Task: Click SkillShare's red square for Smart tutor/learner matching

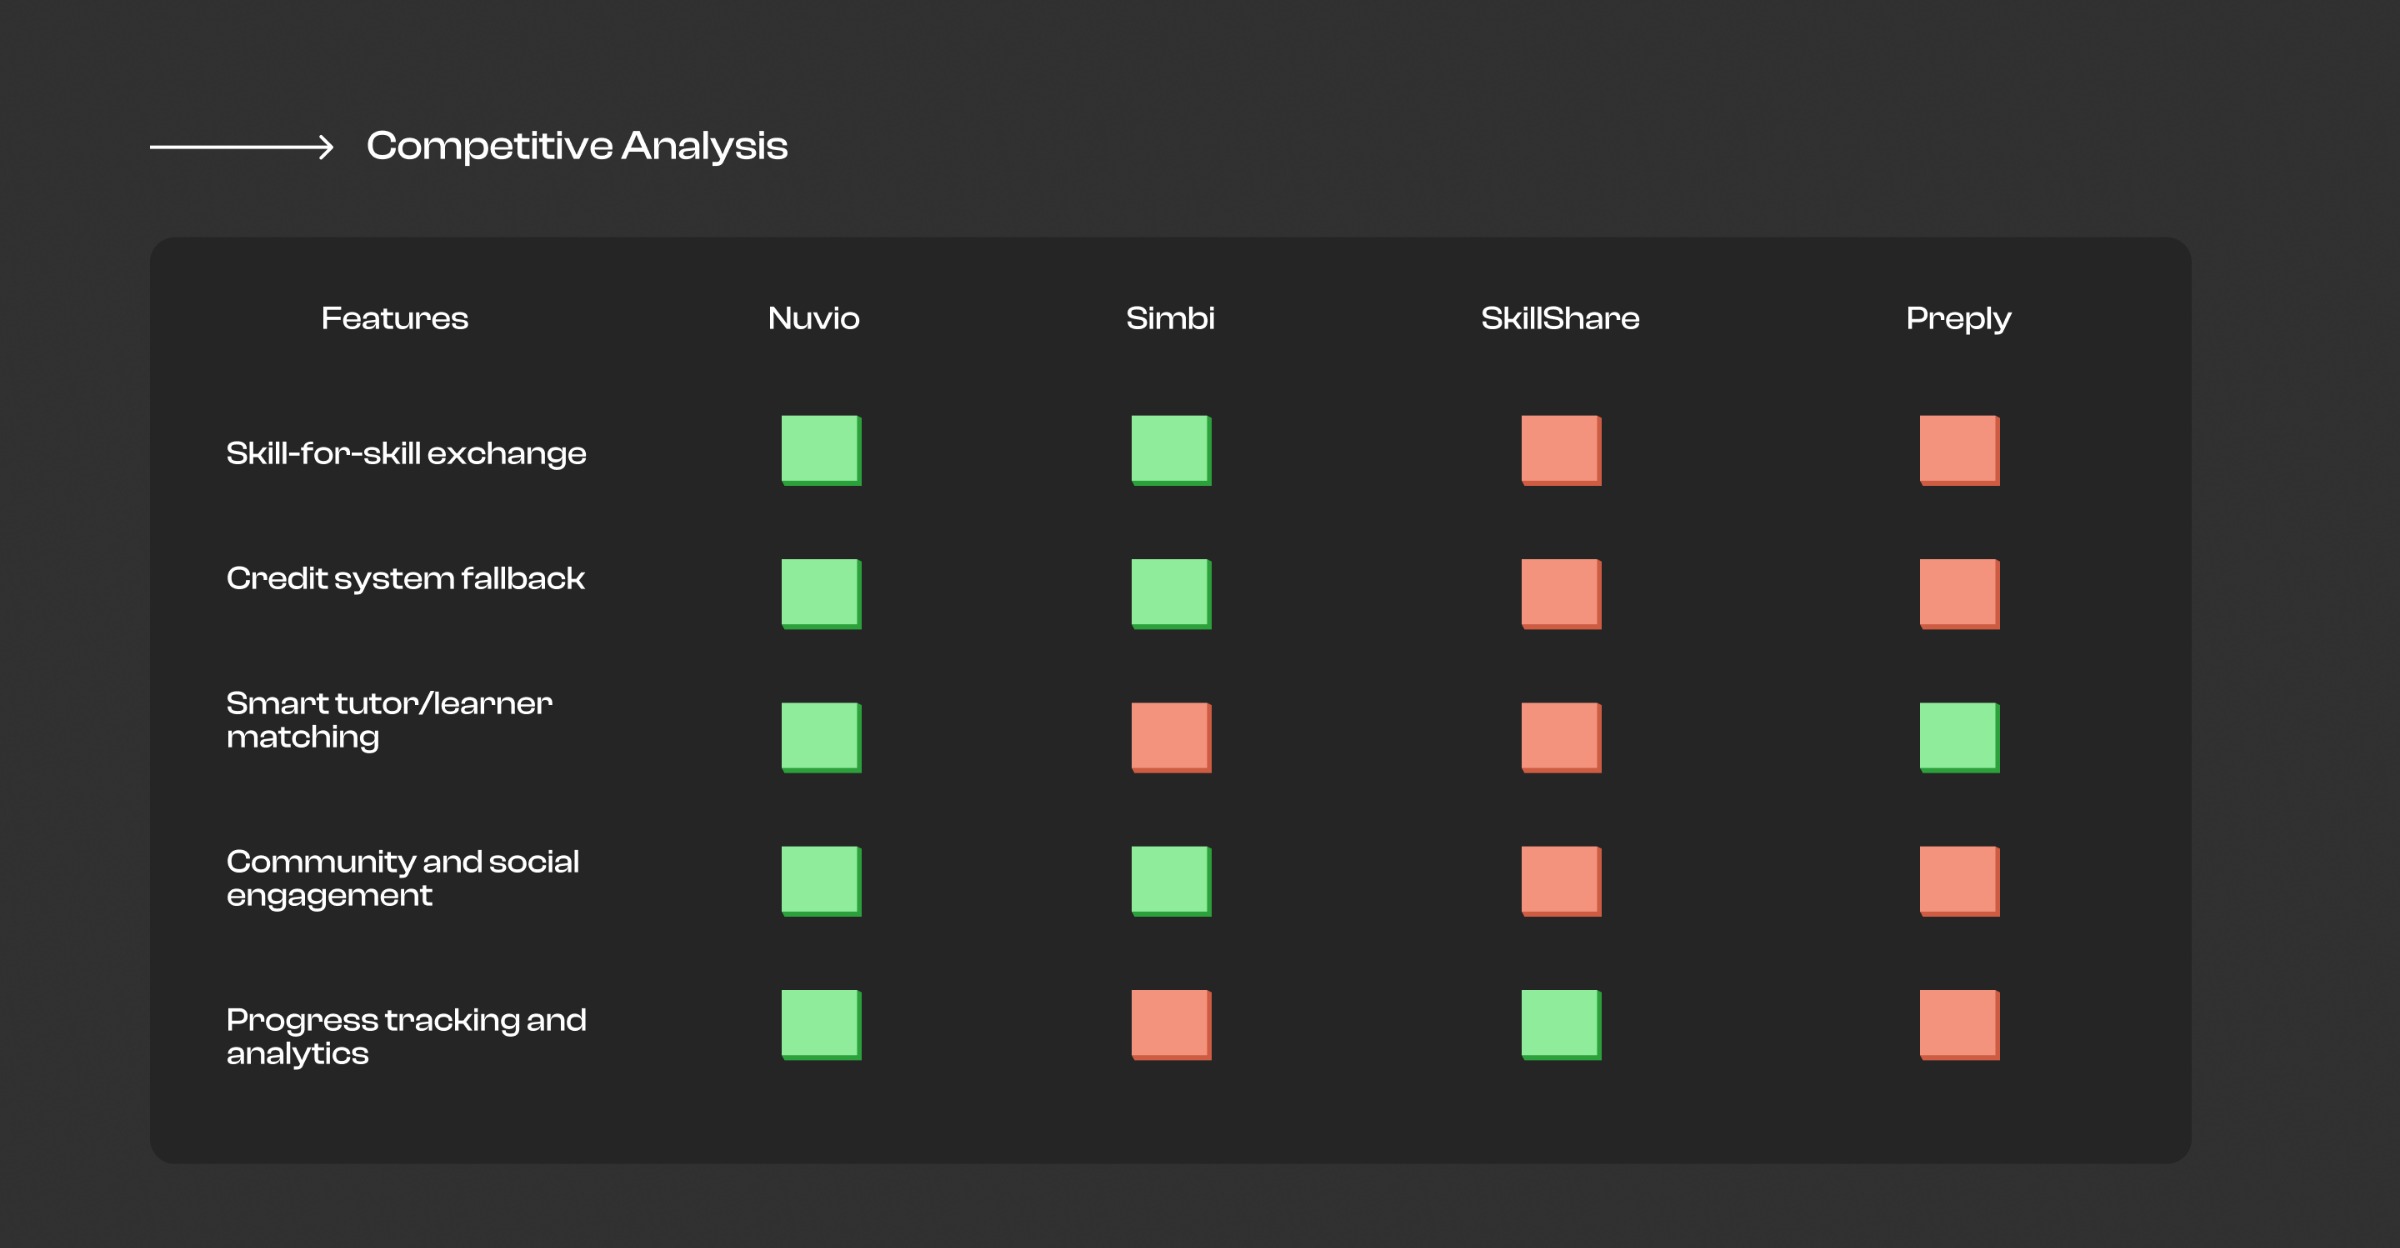Action: (x=1561, y=738)
